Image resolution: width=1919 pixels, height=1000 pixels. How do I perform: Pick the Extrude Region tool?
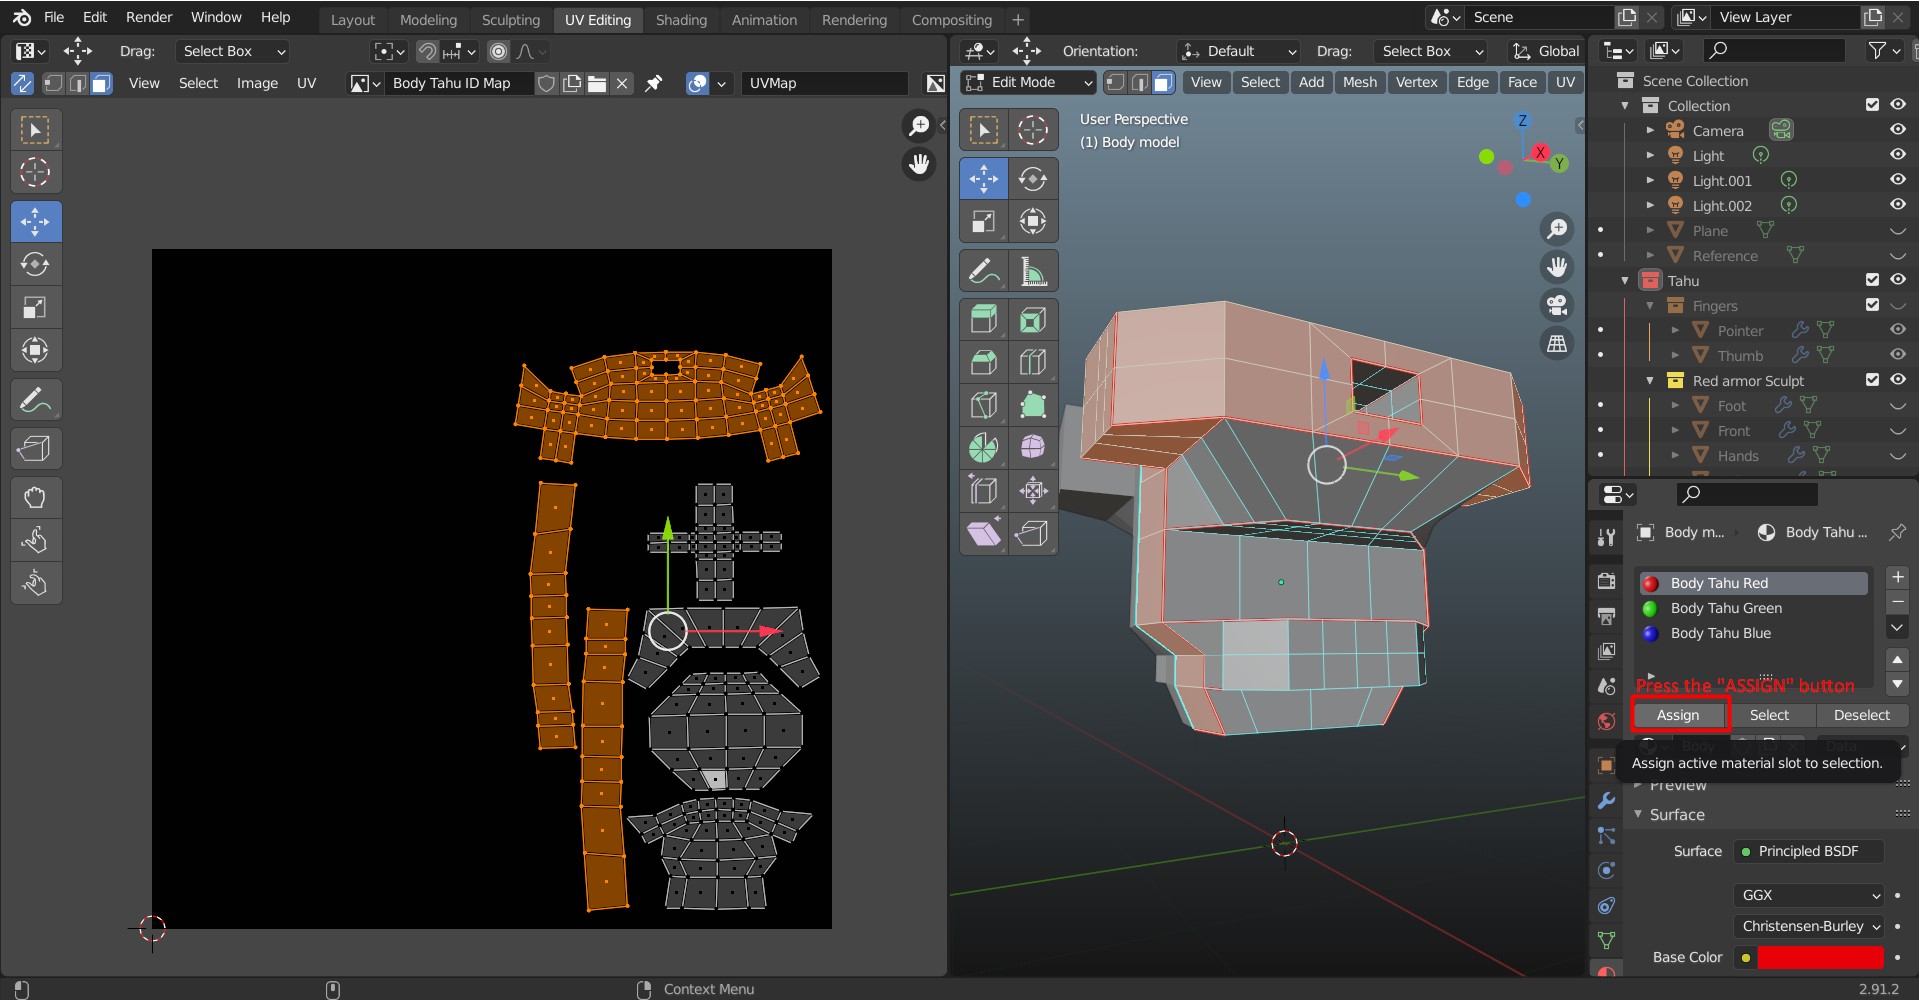click(x=983, y=319)
